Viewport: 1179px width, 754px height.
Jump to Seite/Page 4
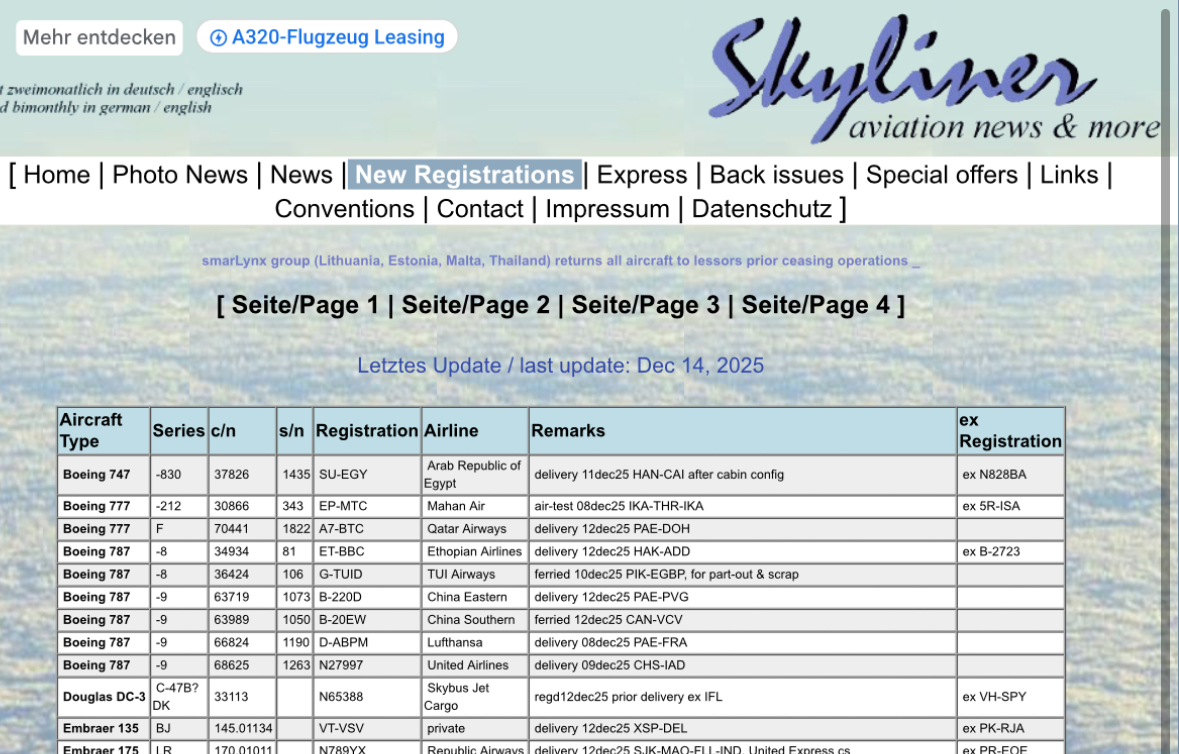coord(815,305)
